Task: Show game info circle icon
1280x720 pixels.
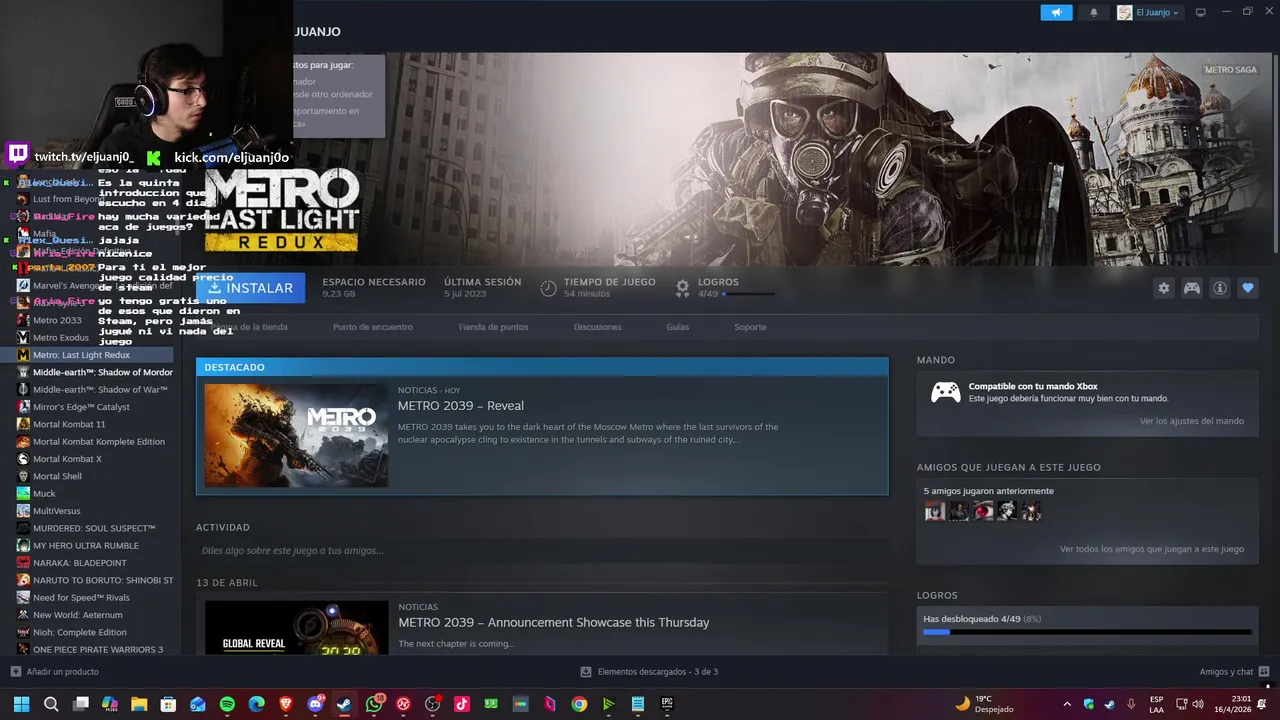Action: coord(1220,288)
